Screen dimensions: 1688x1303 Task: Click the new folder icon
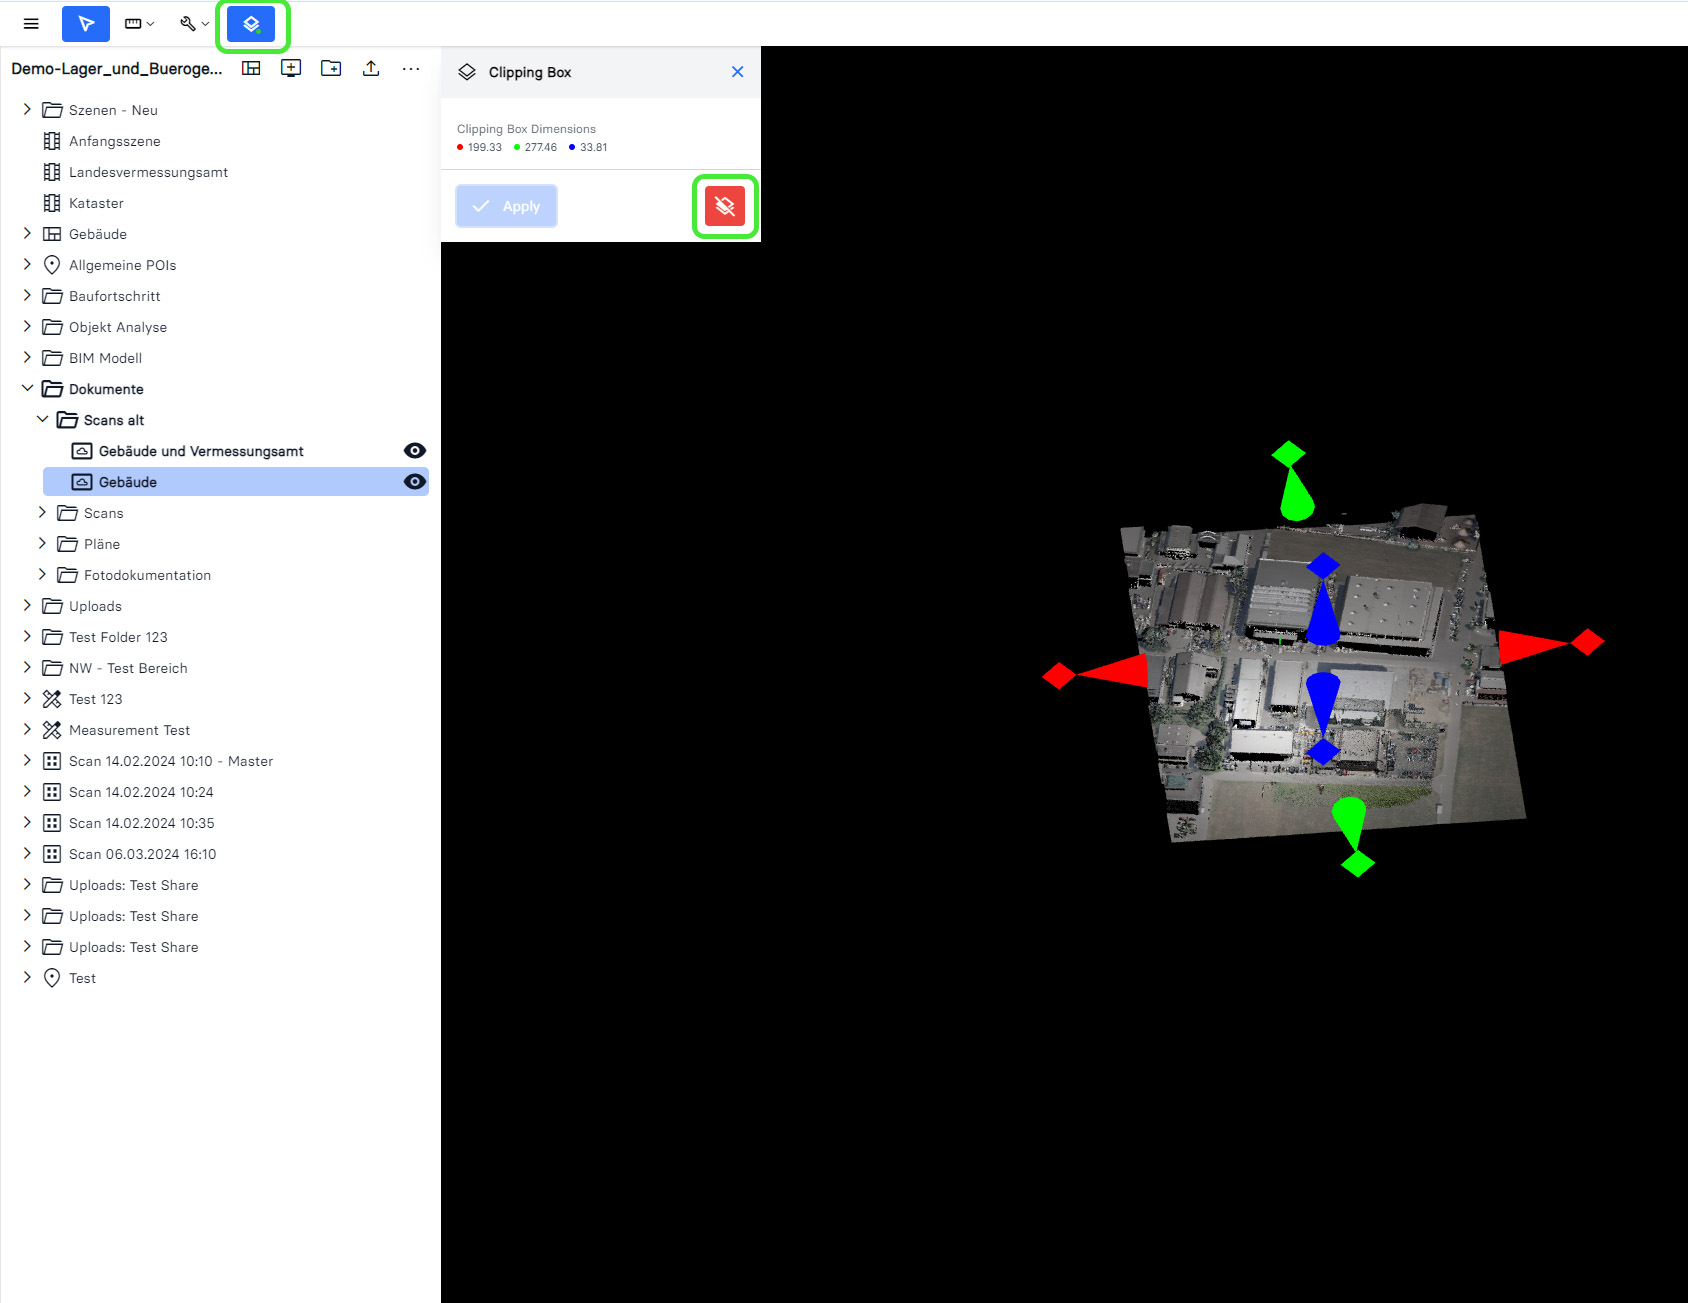(x=331, y=68)
